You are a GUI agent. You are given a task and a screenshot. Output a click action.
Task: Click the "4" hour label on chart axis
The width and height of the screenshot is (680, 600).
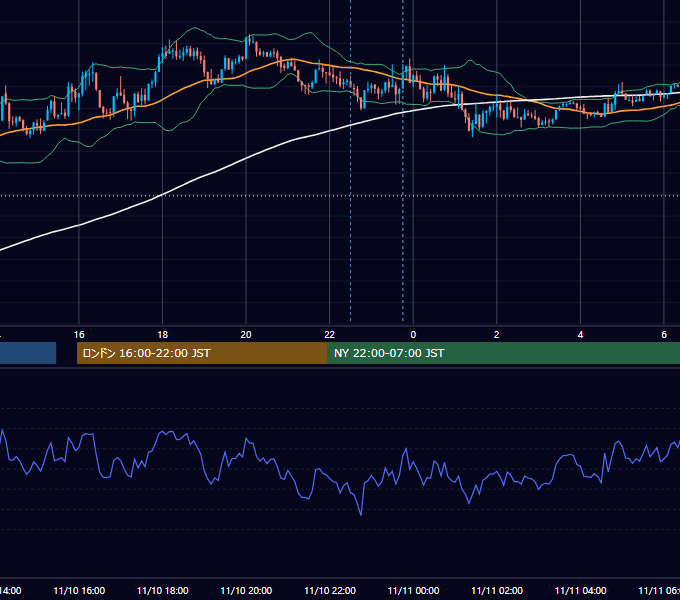click(580, 335)
